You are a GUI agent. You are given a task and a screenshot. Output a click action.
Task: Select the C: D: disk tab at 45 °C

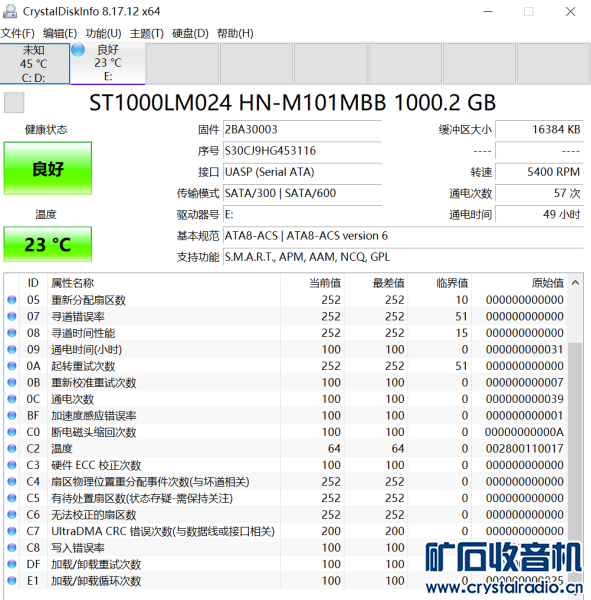[35, 64]
